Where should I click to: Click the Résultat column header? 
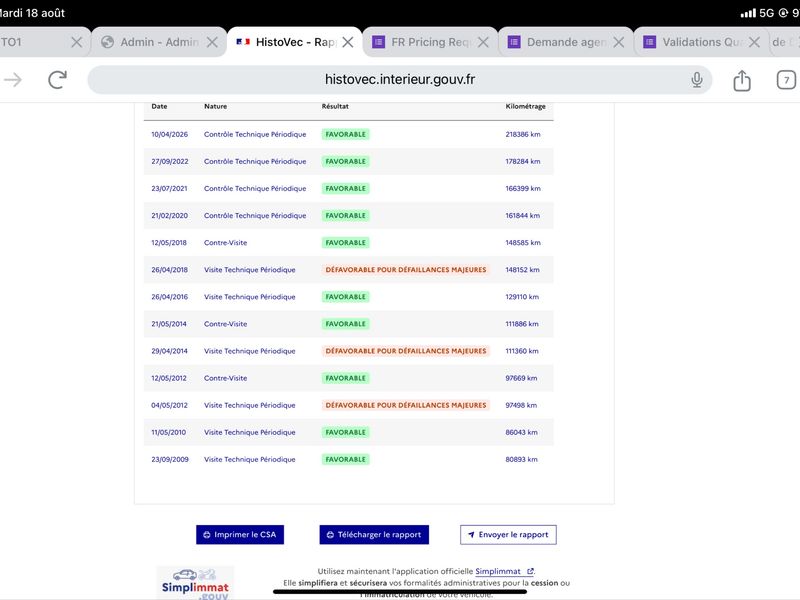point(335,106)
